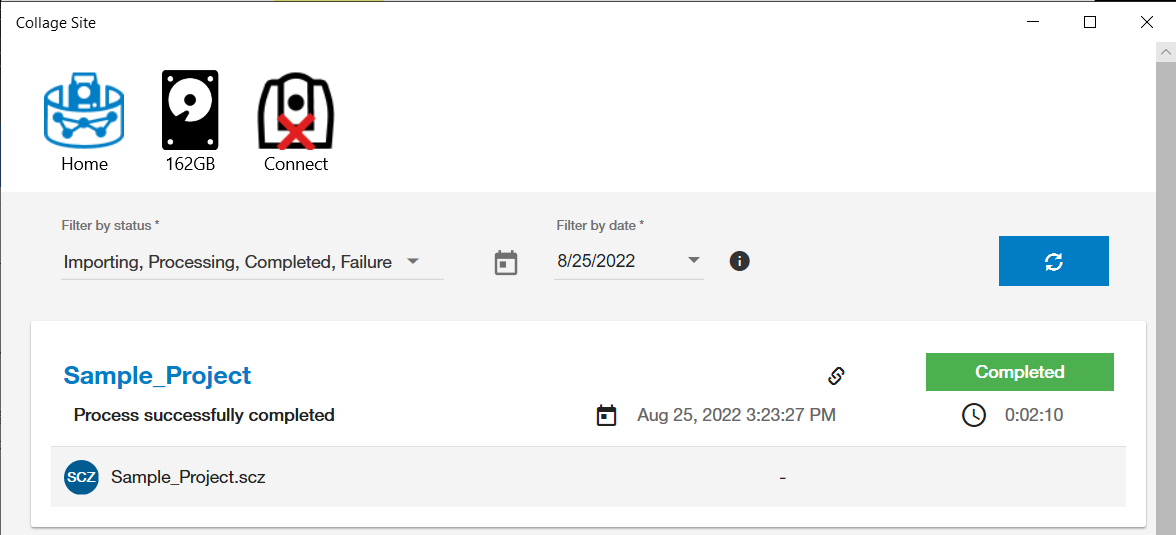The image size is (1176, 535).
Task: Click the Home label text
Action: tap(84, 164)
